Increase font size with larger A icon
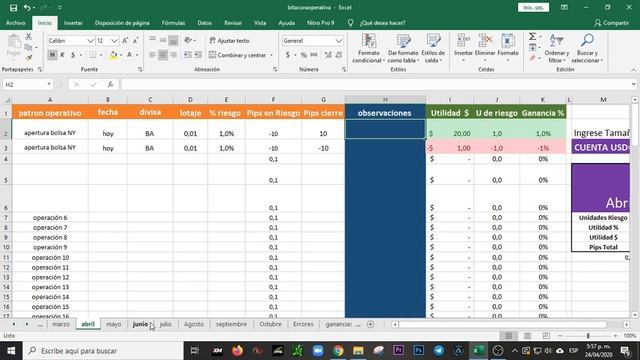The width and height of the screenshot is (640, 360). (125, 41)
